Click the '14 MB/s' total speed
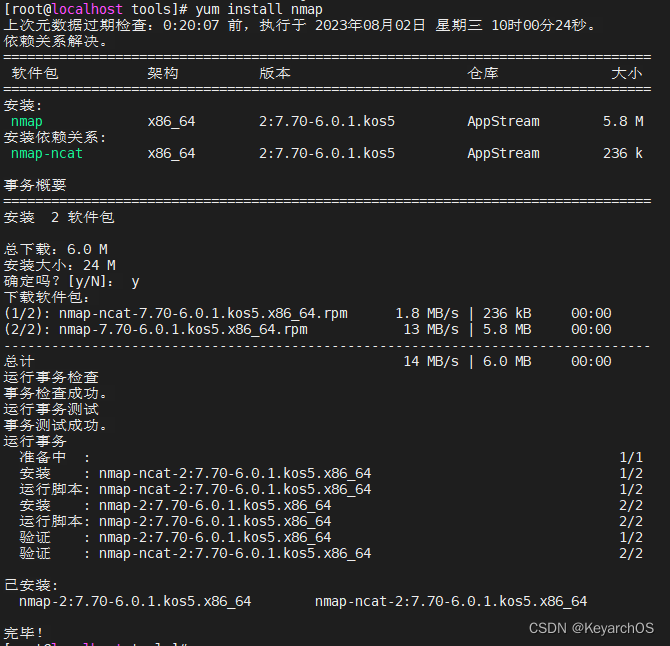The width and height of the screenshot is (670, 646). [431, 361]
